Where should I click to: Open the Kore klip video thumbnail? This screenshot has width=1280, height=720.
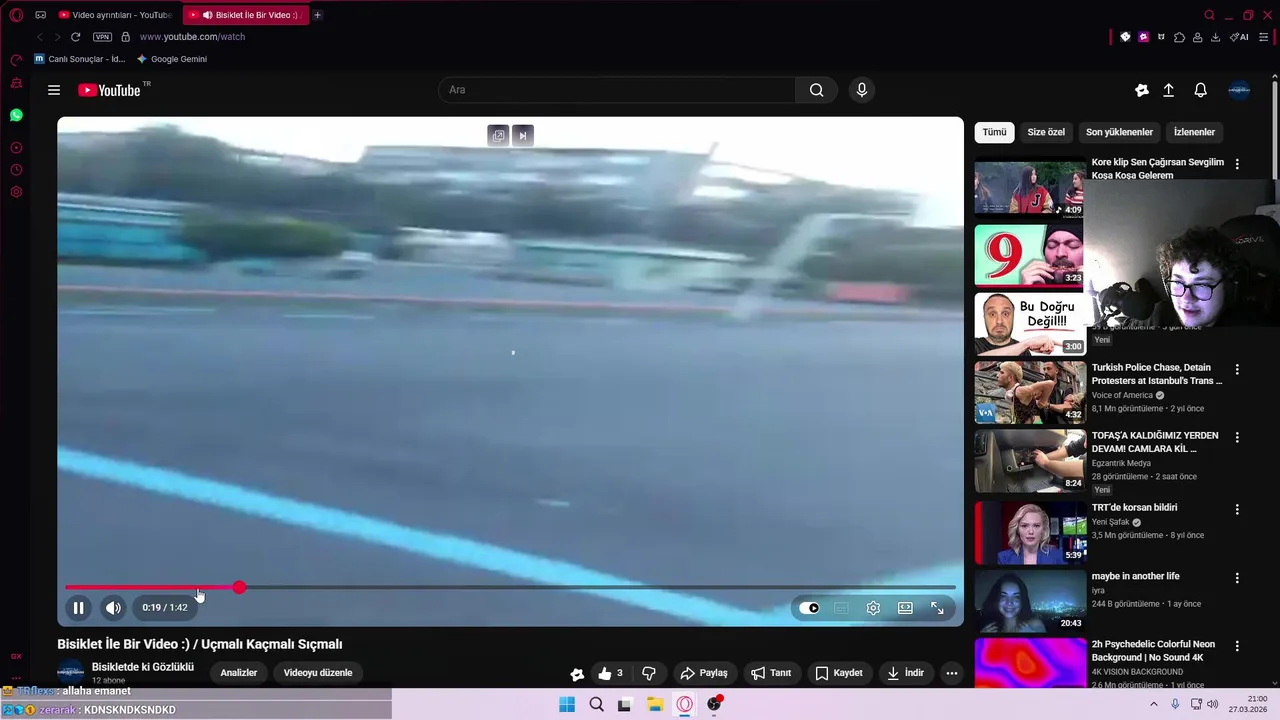[1030, 187]
